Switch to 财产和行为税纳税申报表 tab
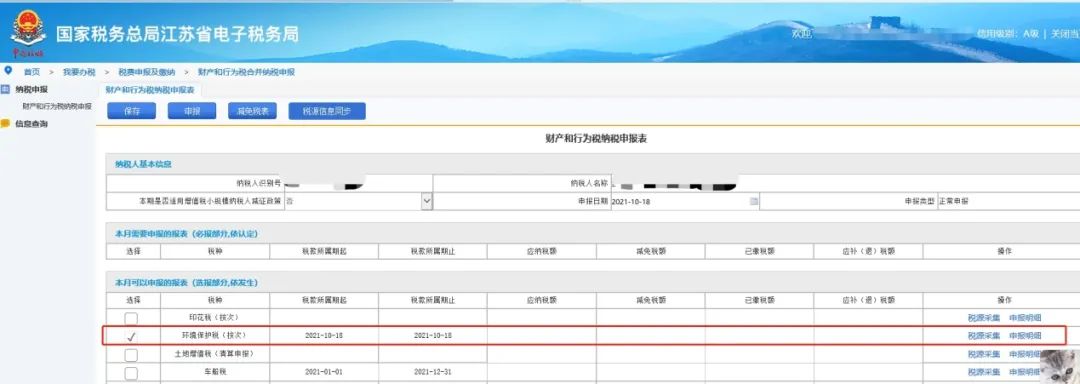 149,90
